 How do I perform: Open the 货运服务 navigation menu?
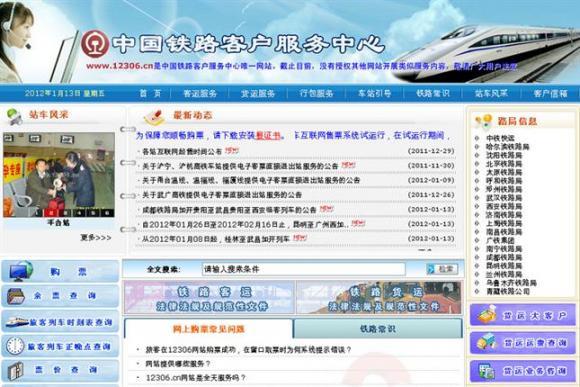click(x=258, y=93)
